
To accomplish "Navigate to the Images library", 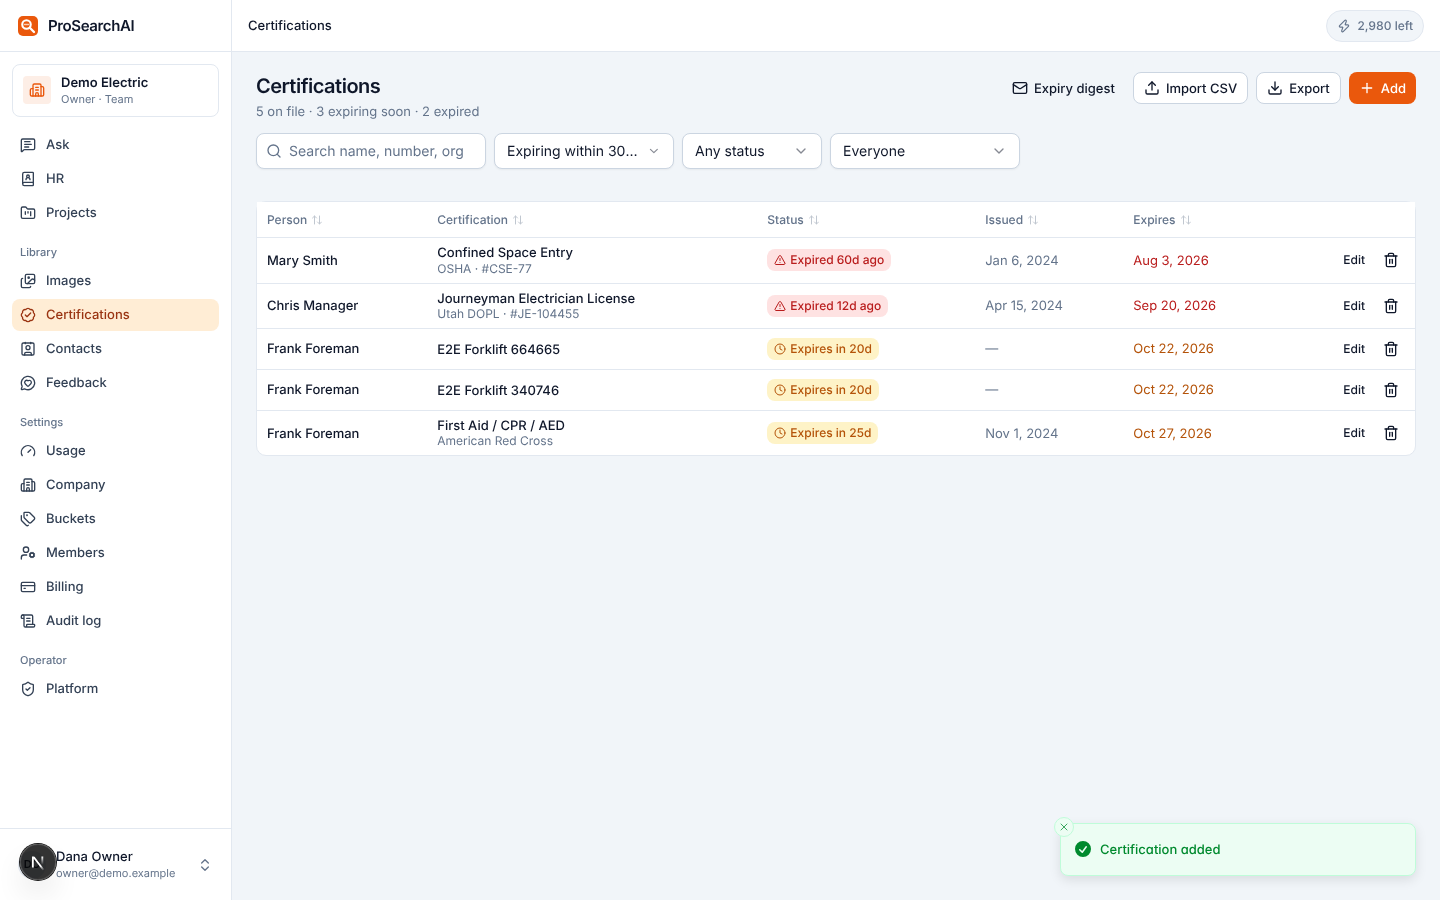I will [115, 281].
